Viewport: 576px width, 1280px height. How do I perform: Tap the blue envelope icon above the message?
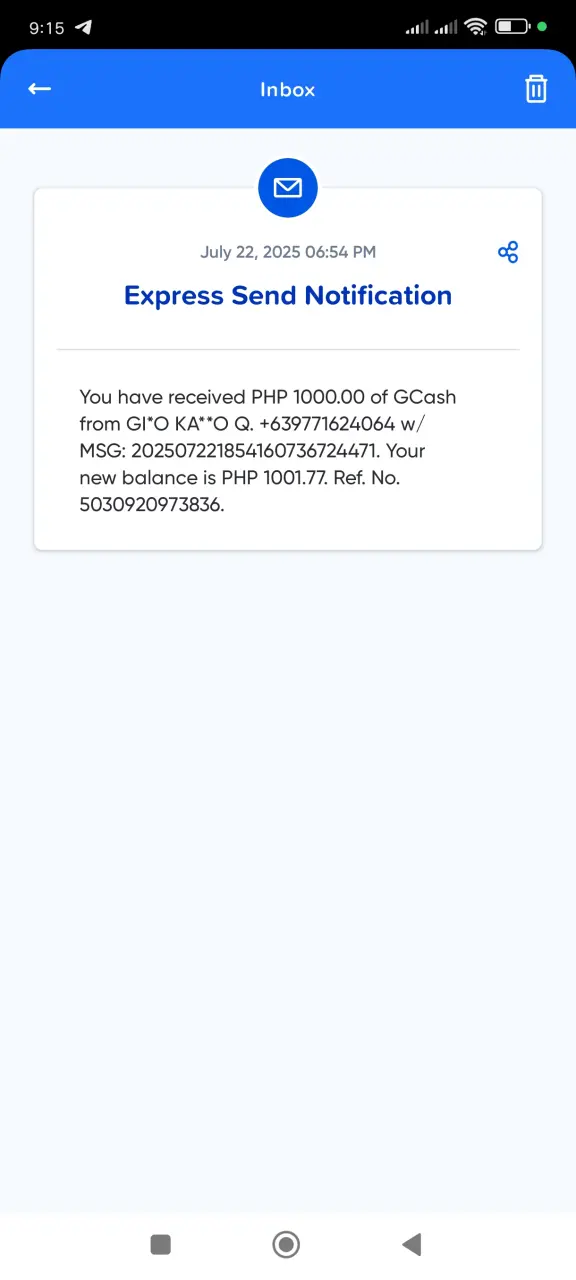[x=288, y=188]
